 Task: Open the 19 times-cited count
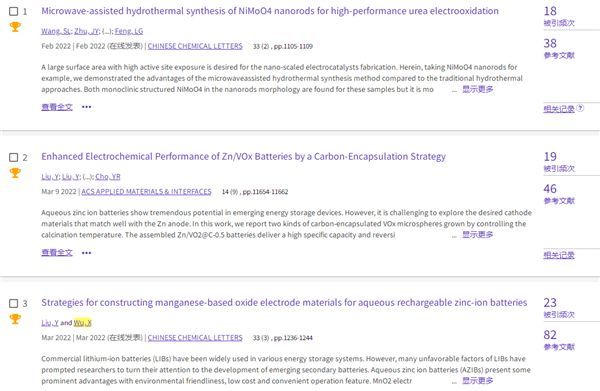click(x=550, y=156)
